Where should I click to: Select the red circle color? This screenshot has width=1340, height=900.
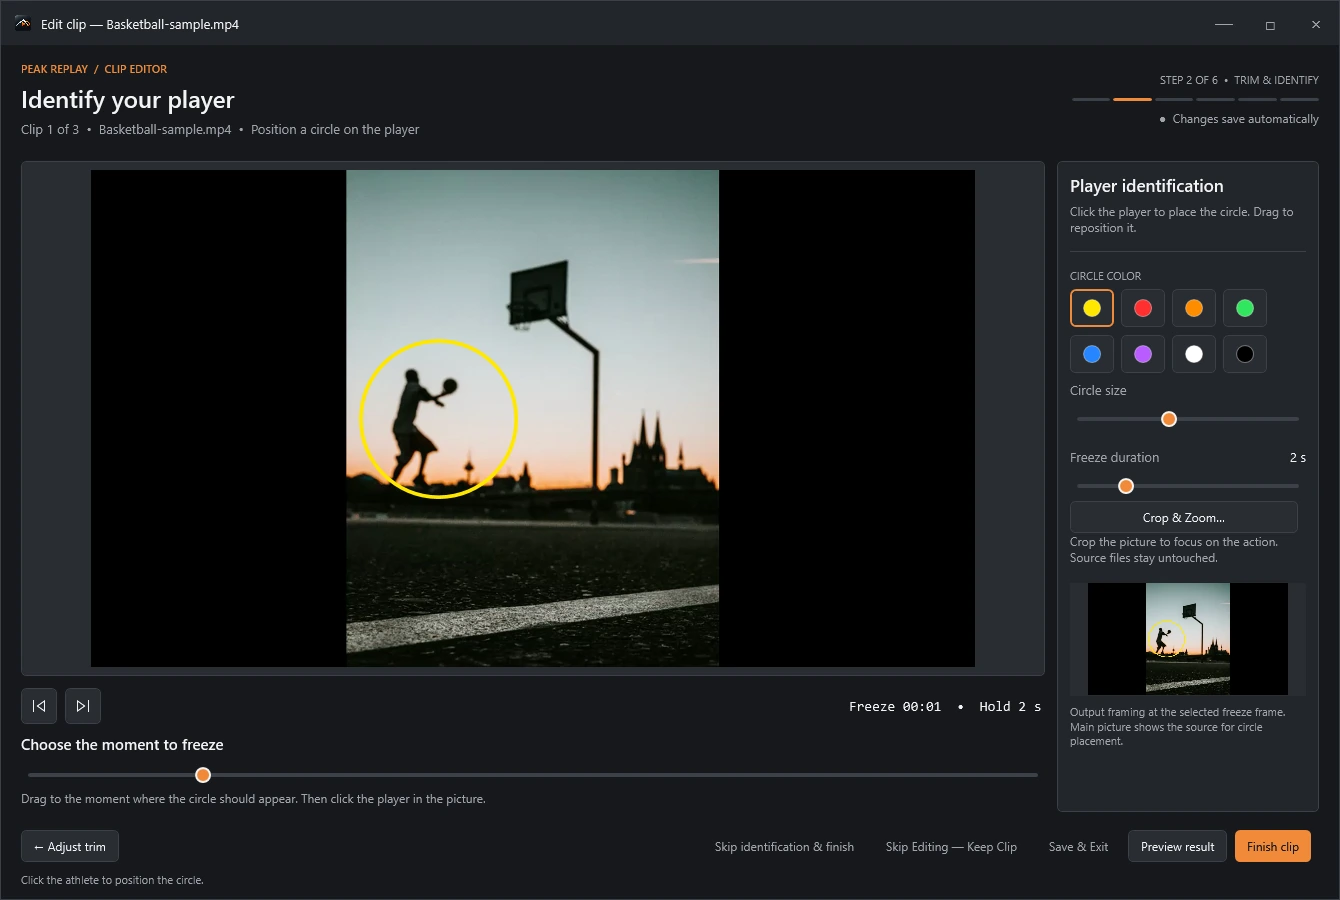click(1143, 308)
